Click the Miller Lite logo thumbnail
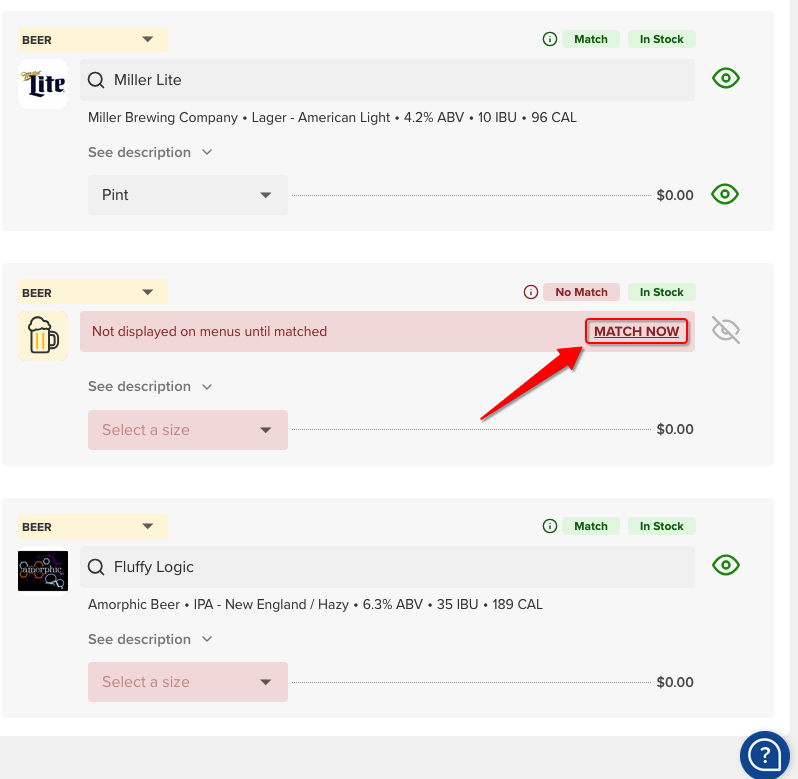 pos(43,83)
